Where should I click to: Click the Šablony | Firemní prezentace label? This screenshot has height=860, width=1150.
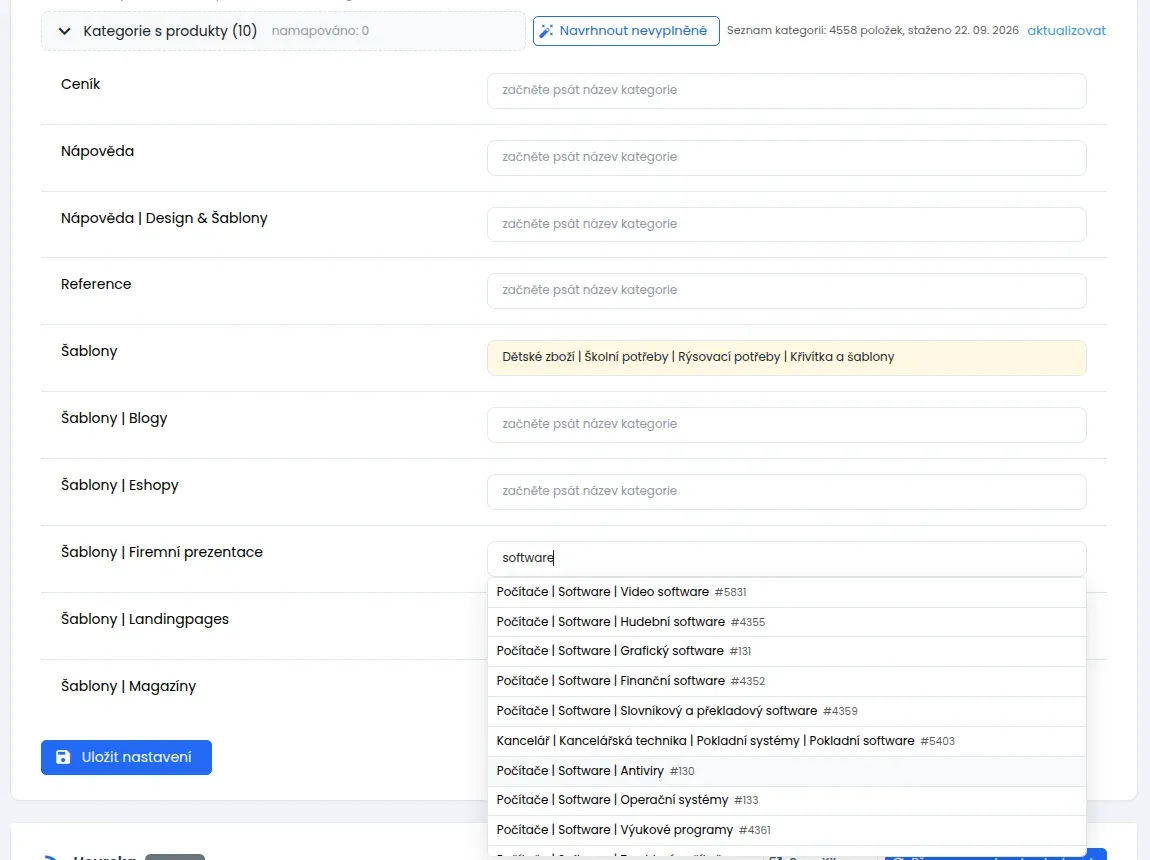pos(161,552)
